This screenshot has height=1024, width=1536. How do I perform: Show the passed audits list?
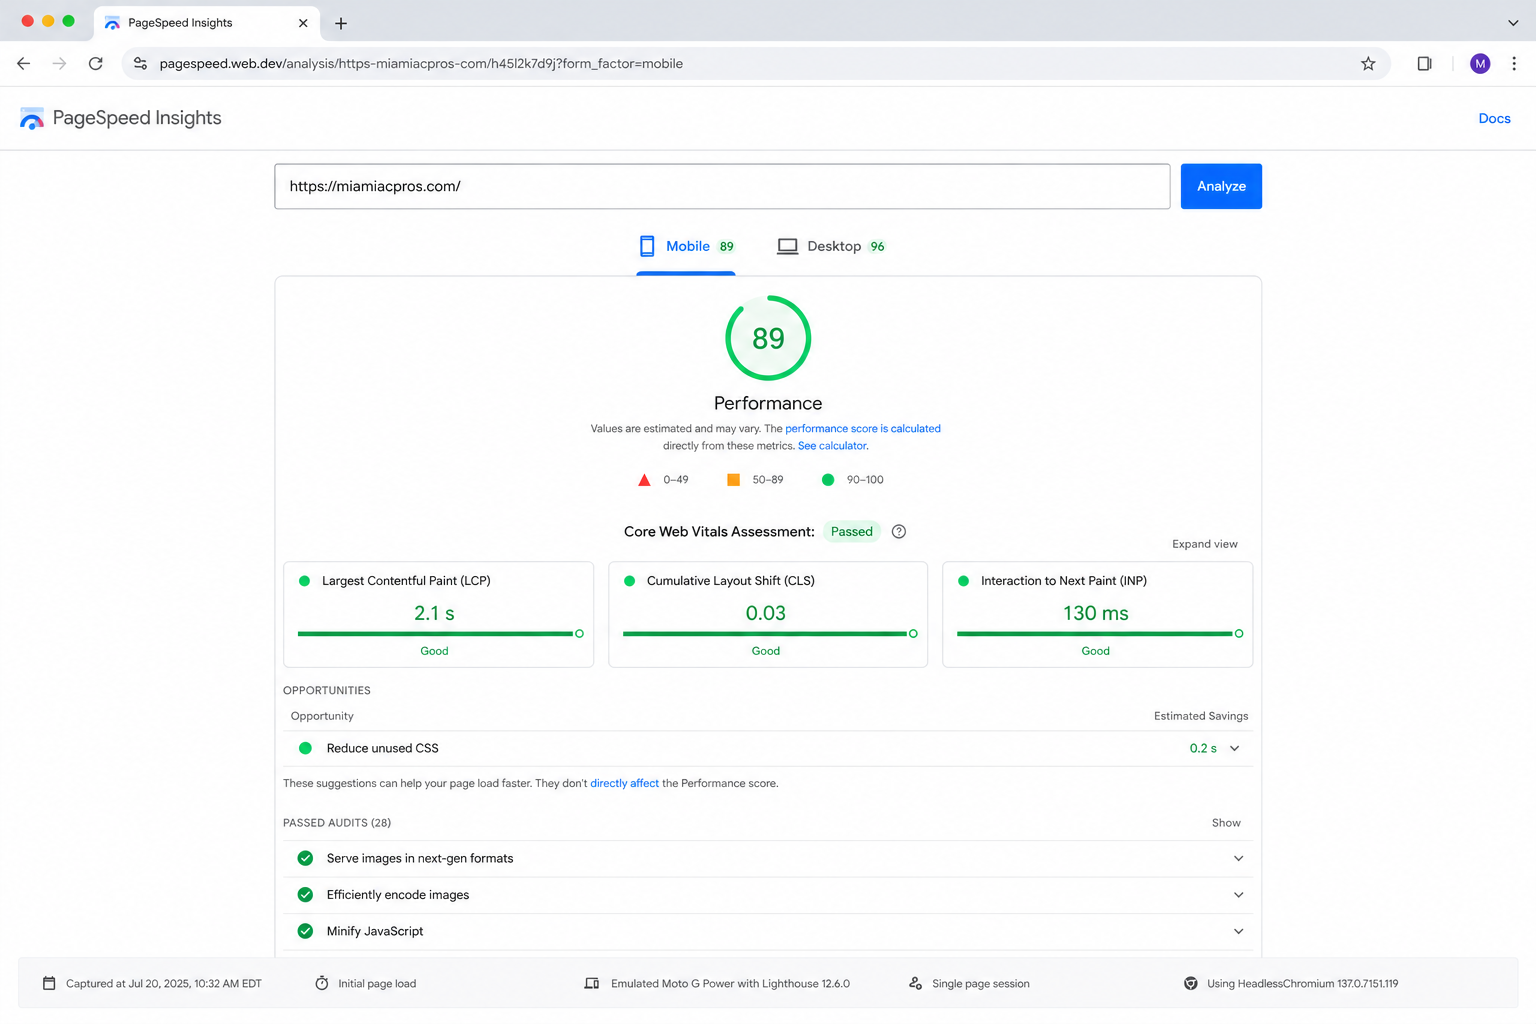1226,823
